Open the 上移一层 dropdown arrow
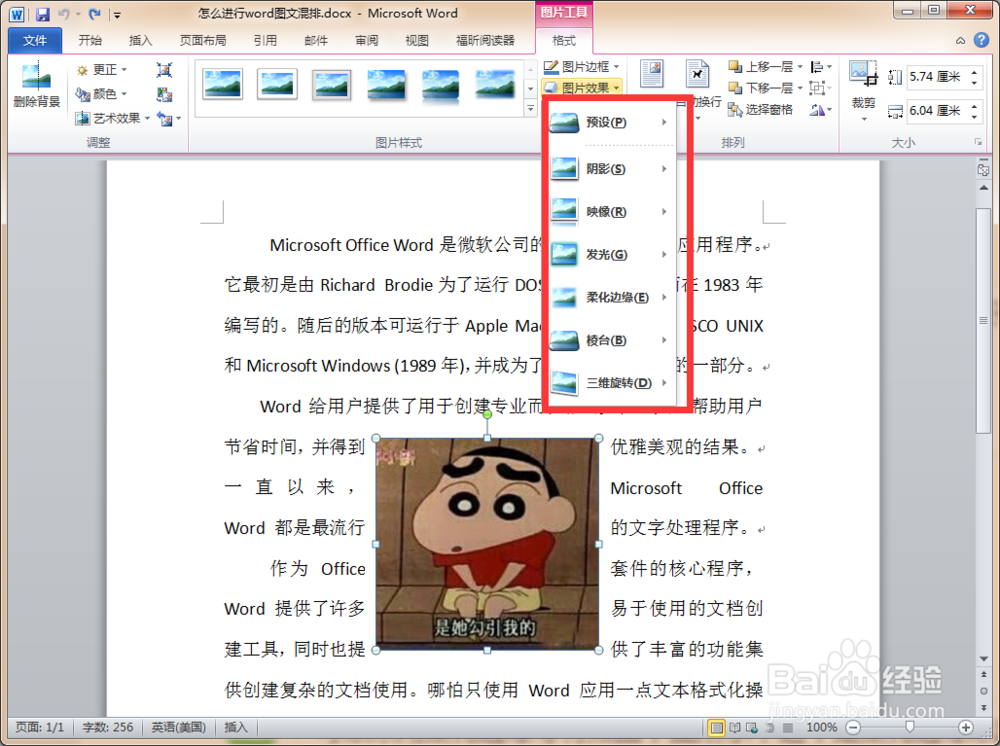 800,66
